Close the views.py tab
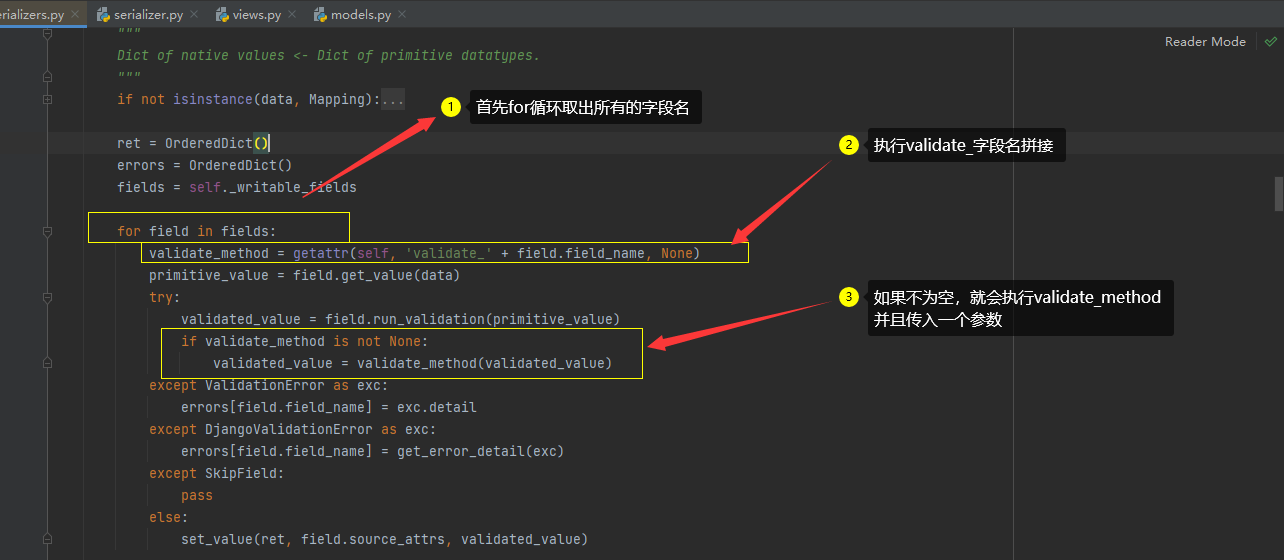 coord(290,15)
